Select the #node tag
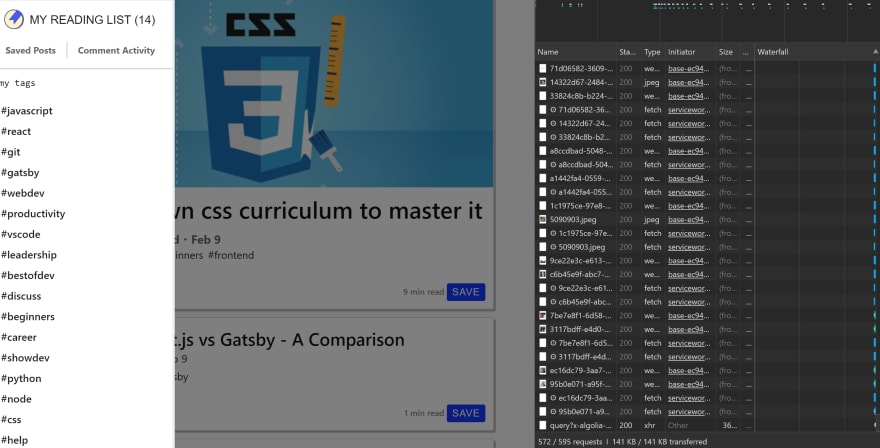 pos(16,399)
